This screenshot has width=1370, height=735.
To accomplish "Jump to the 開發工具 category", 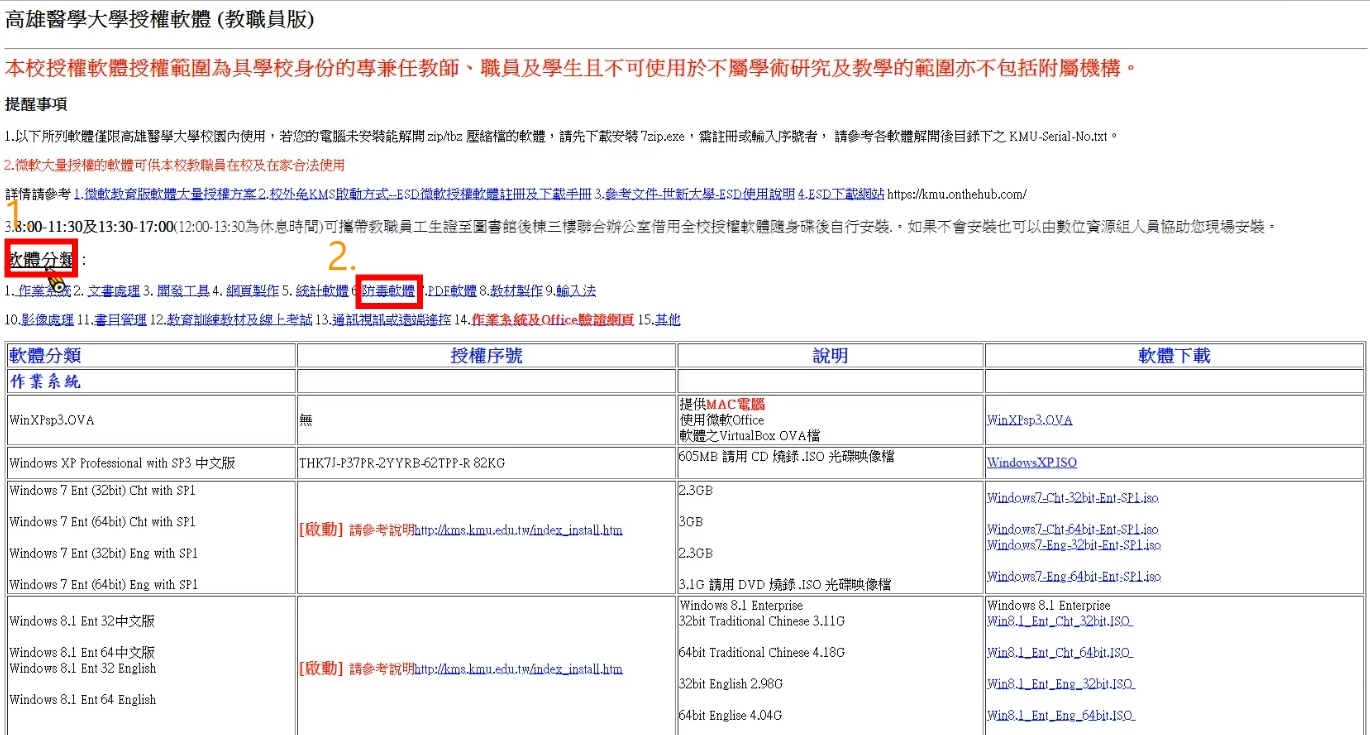I will click(x=183, y=291).
